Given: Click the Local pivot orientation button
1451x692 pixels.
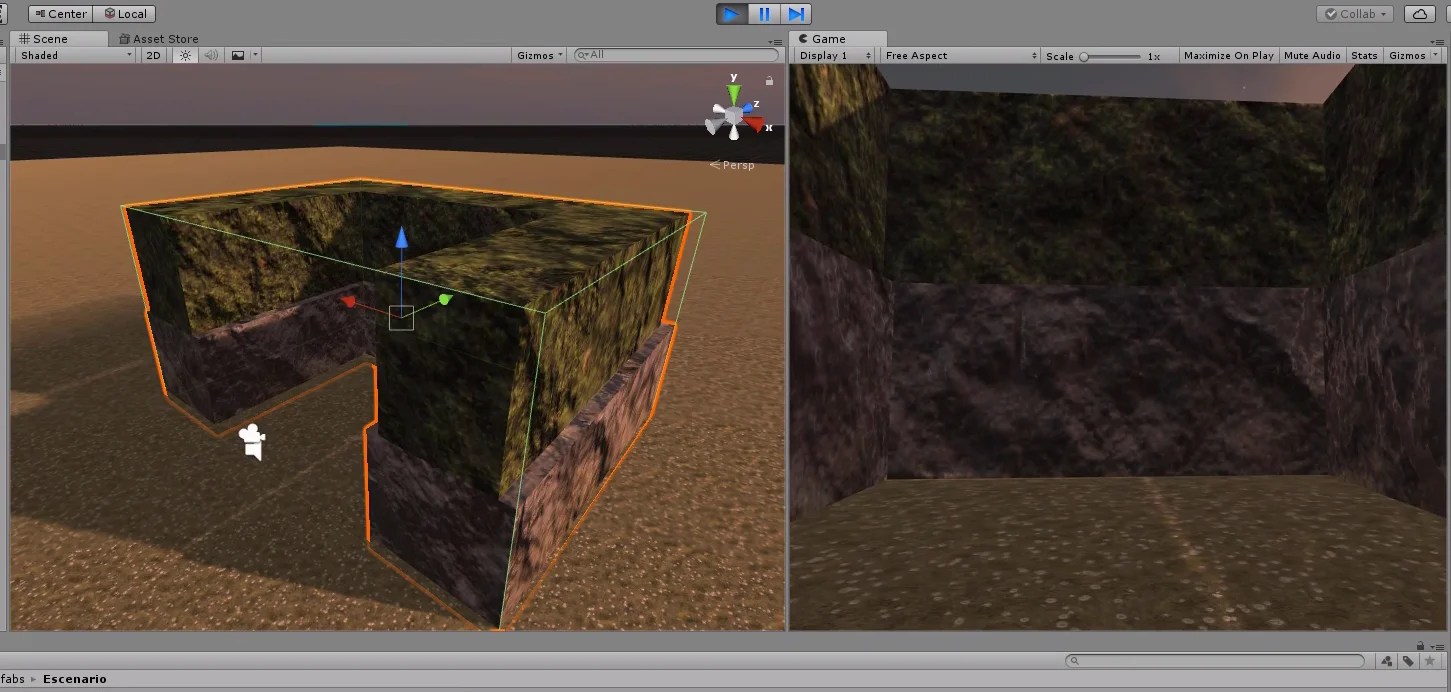Looking at the screenshot, I should [124, 13].
